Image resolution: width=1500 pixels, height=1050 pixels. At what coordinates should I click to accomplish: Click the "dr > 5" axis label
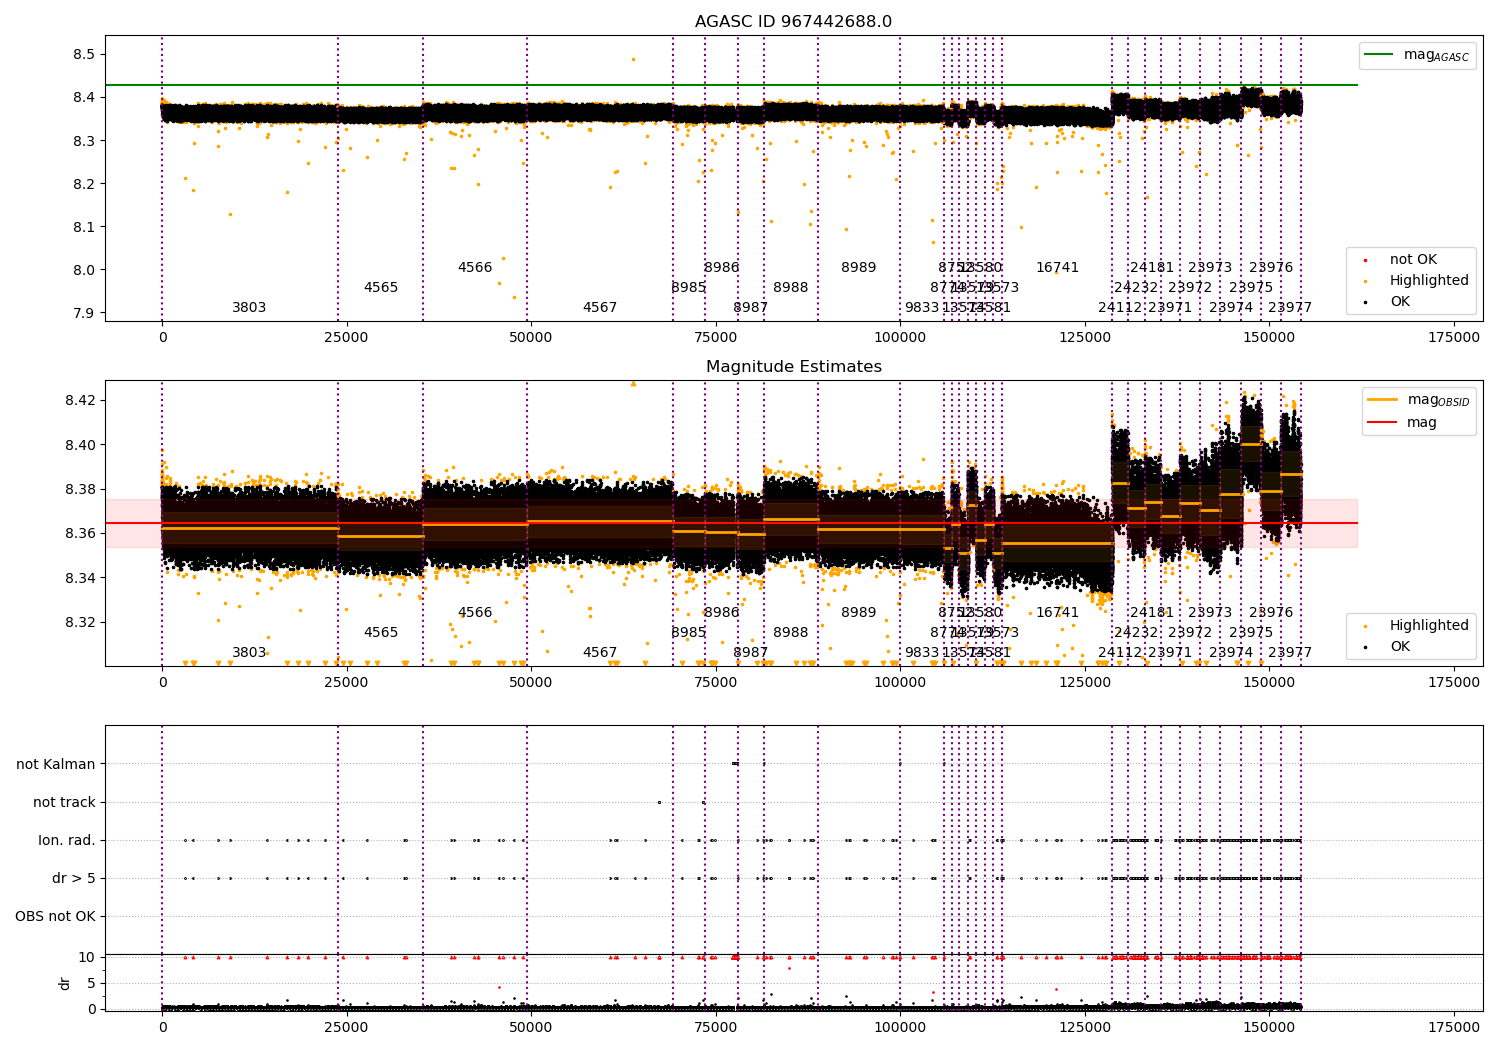pos(74,878)
